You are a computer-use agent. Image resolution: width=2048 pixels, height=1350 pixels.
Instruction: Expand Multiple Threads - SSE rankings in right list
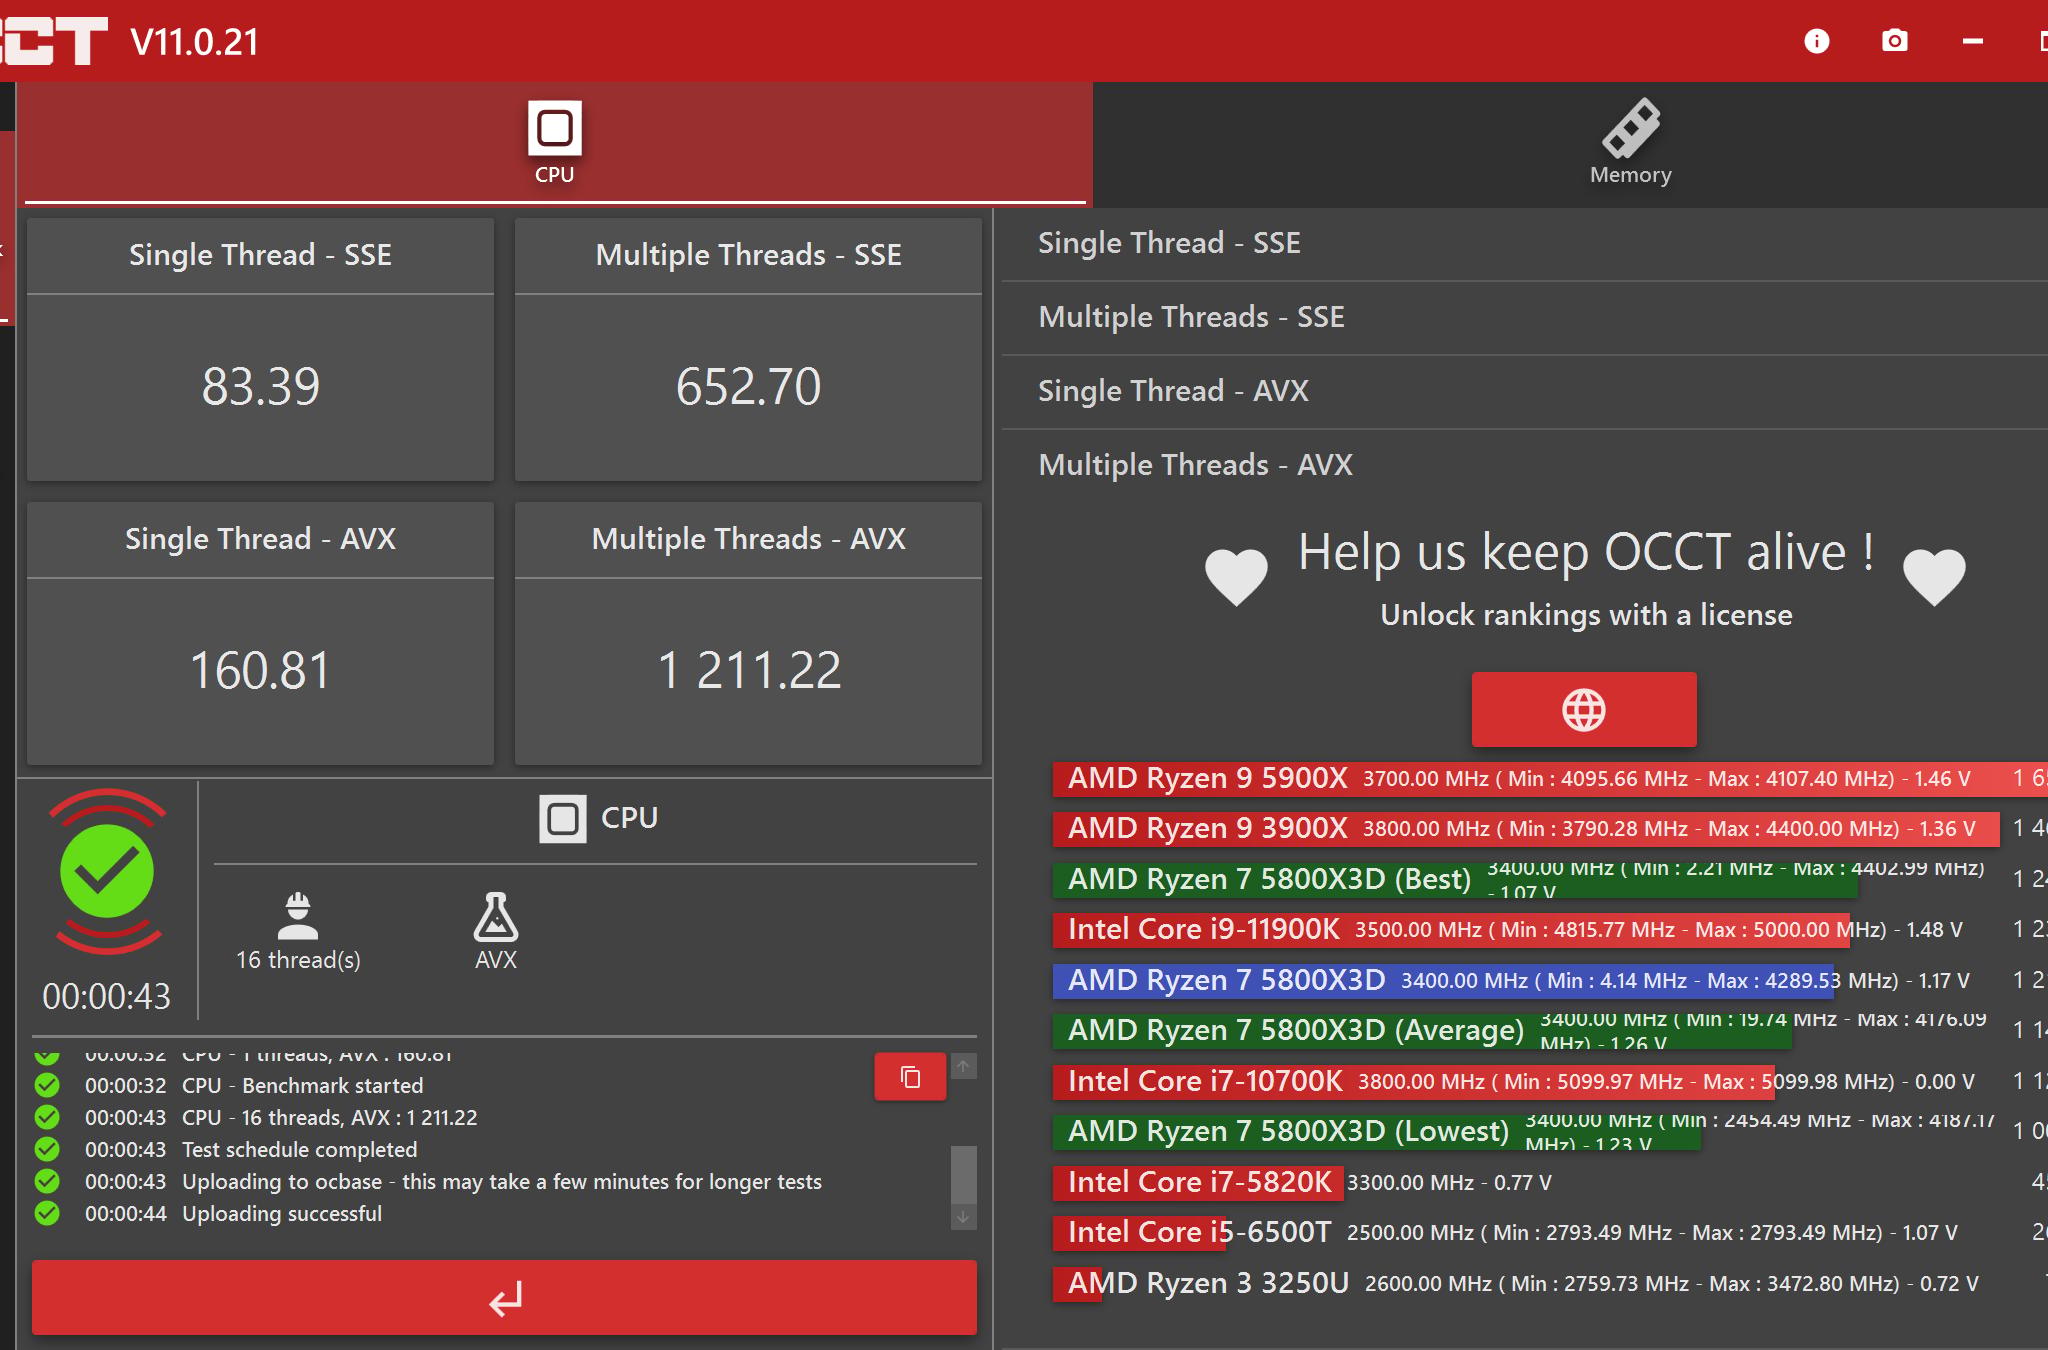(x=1525, y=317)
